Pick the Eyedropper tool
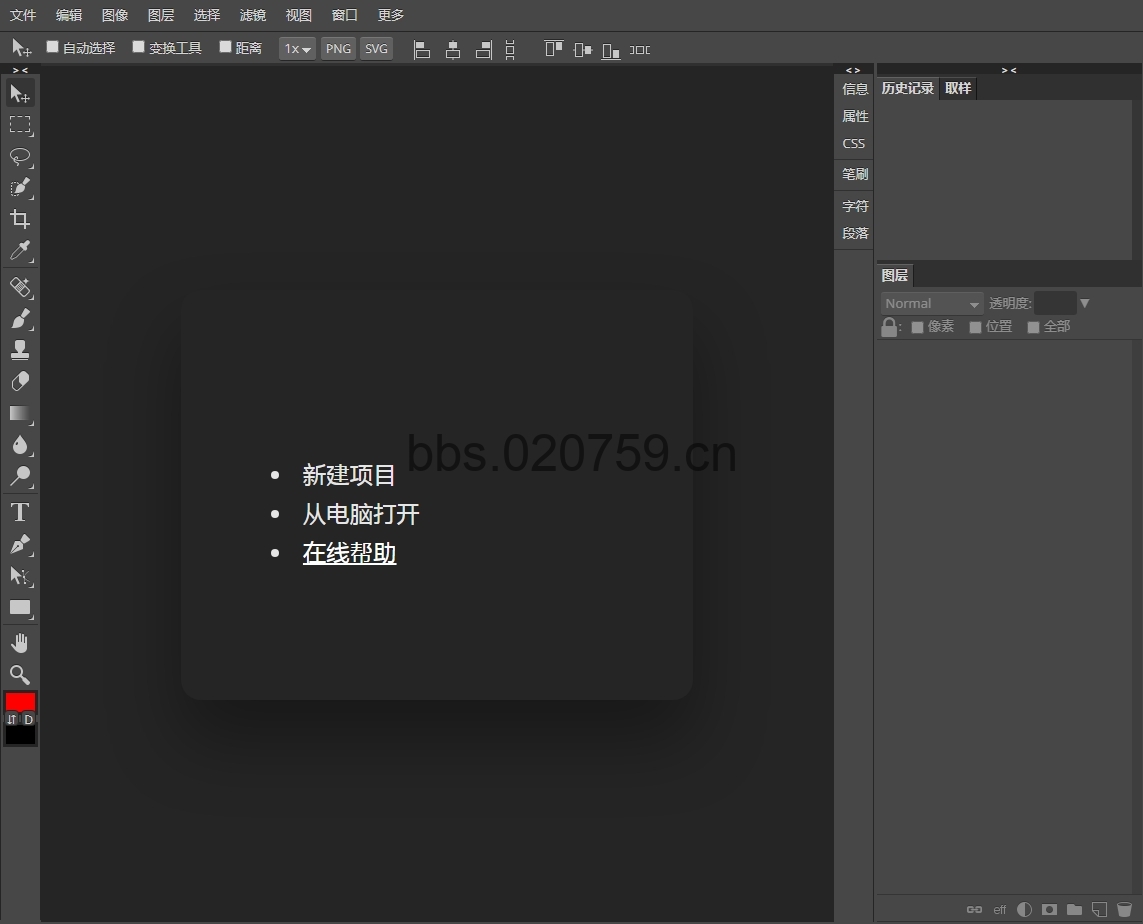This screenshot has height=924, width=1143. coord(20,250)
